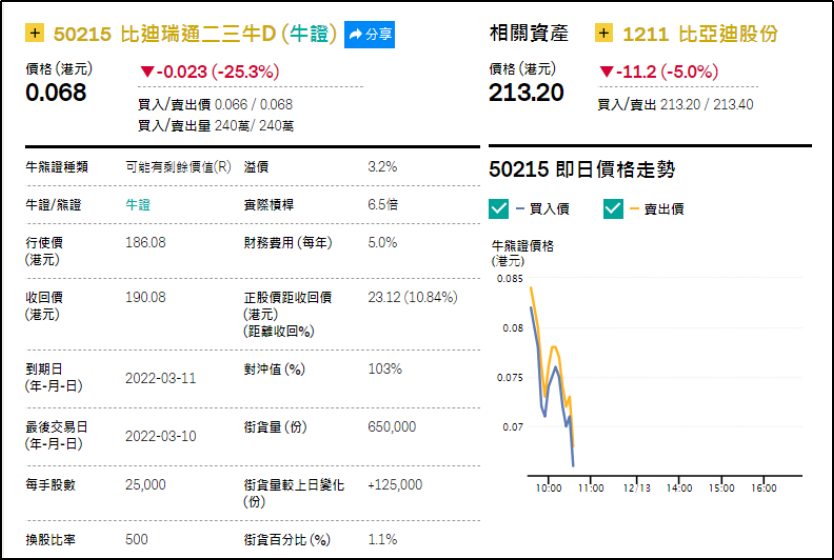Toggle the 買入價 chart line checkbox
Viewport: 834px width, 560px height.
tap(498, 208)
